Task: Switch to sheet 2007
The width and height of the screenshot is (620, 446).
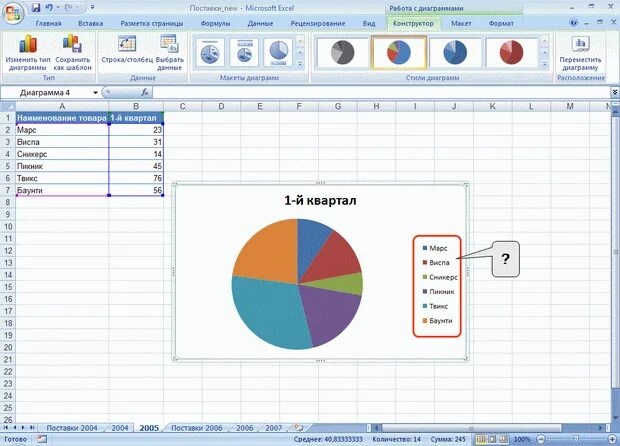Action: point(274,428)
